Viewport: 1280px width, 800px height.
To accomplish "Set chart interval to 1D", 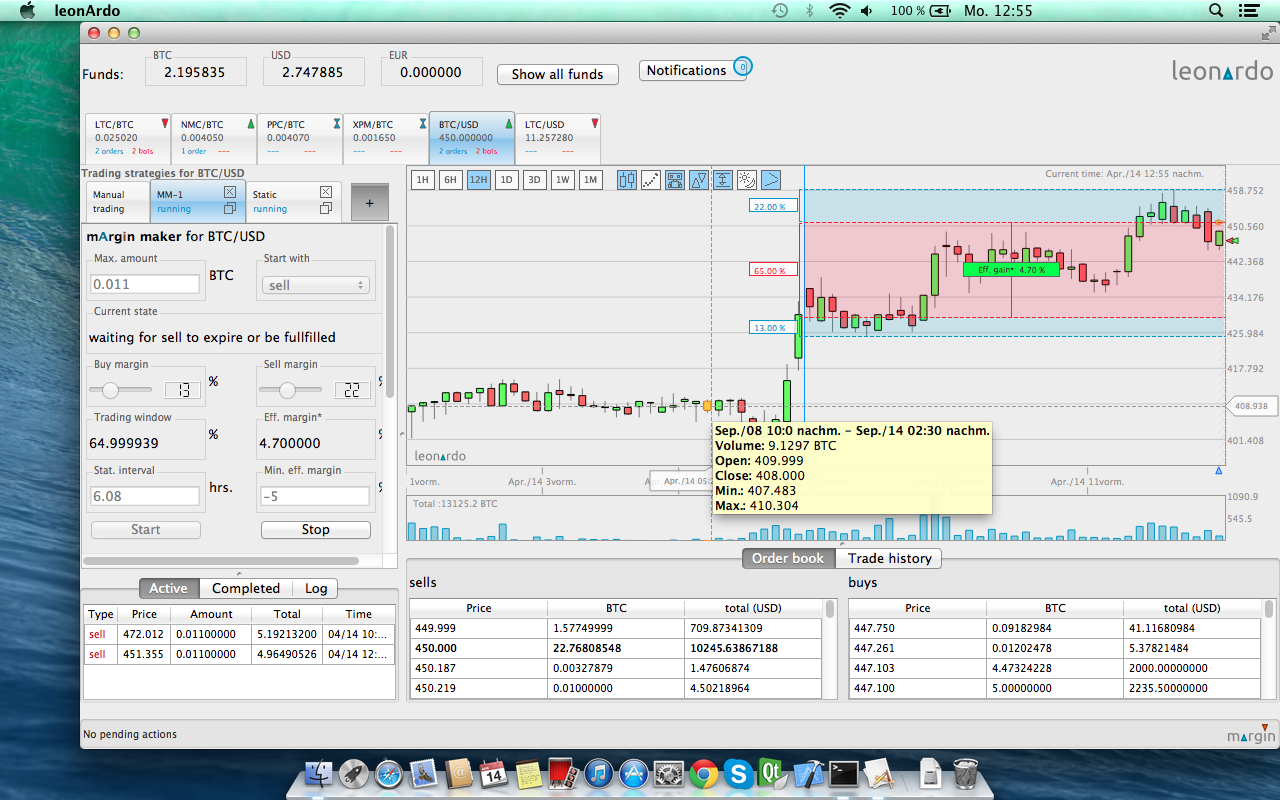I will [507, 180].
